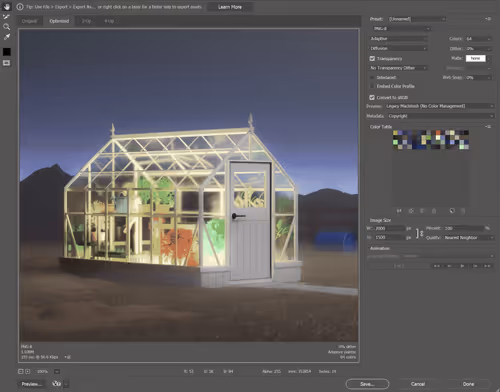The width and height of the screenshot is (500, 392).
Task: Select the orange swatch in the Color Table
Action: (x=438, y=133)
